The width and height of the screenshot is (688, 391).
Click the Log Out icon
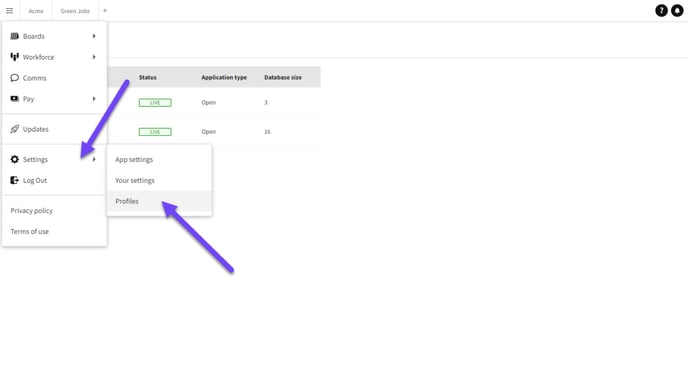tap(14, 180)
